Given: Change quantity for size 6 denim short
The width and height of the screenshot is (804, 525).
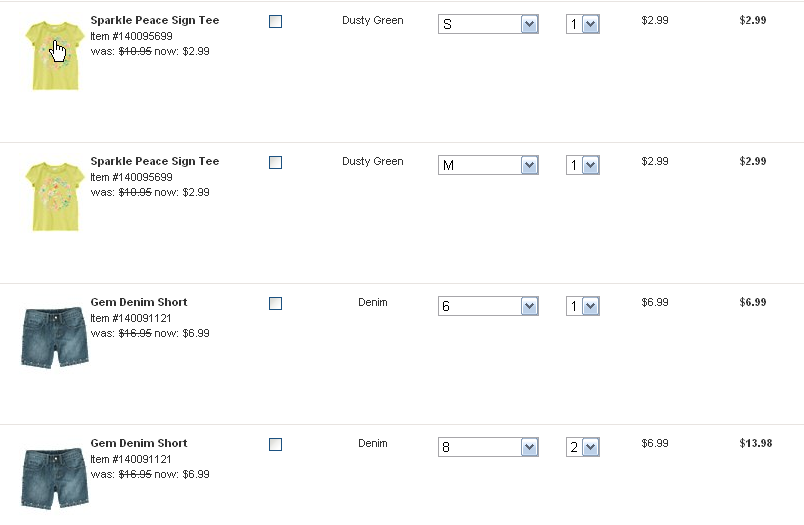Looking at the screenshot, I should pos(582,306).
